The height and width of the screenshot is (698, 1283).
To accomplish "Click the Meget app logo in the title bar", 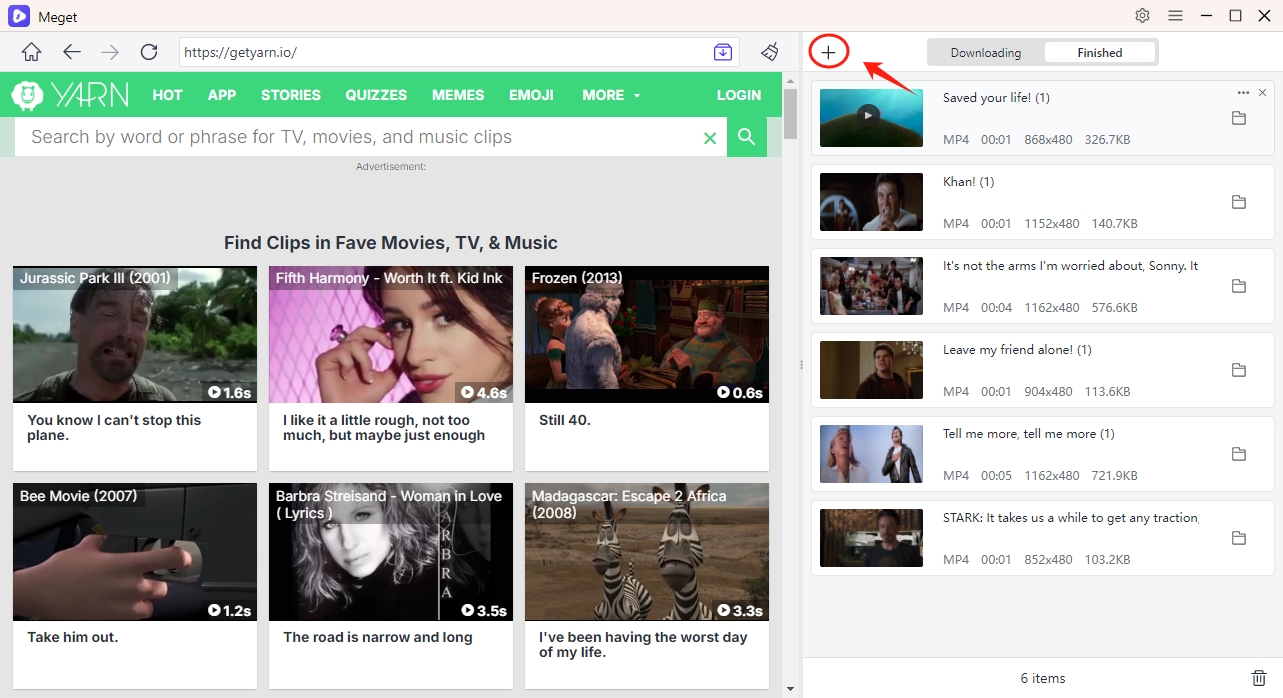I will coord(19,16).
